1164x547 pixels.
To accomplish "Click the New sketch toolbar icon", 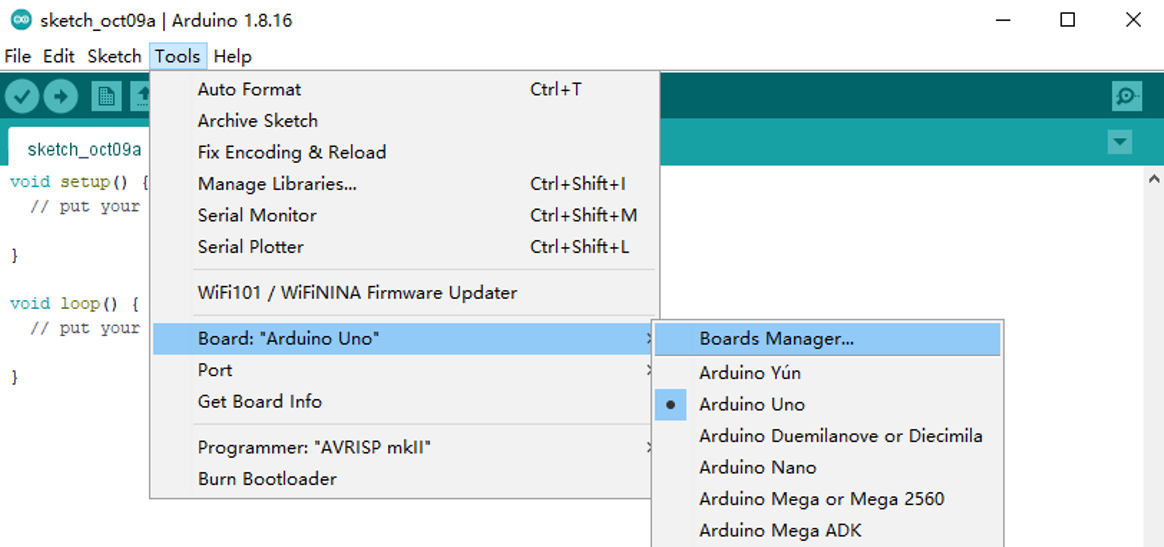I will pos(106,96).
